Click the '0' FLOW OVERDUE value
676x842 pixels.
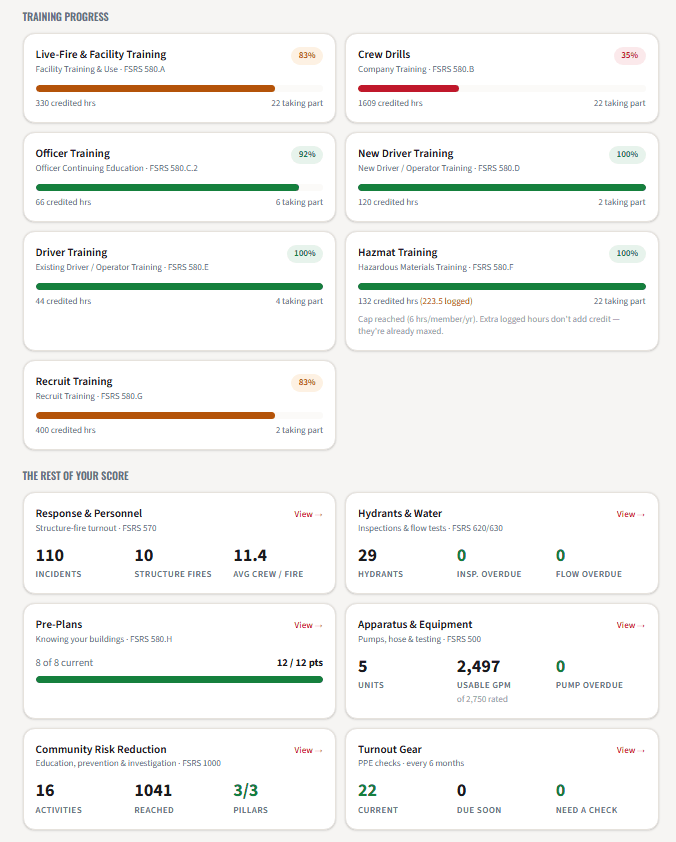point(561,555)
